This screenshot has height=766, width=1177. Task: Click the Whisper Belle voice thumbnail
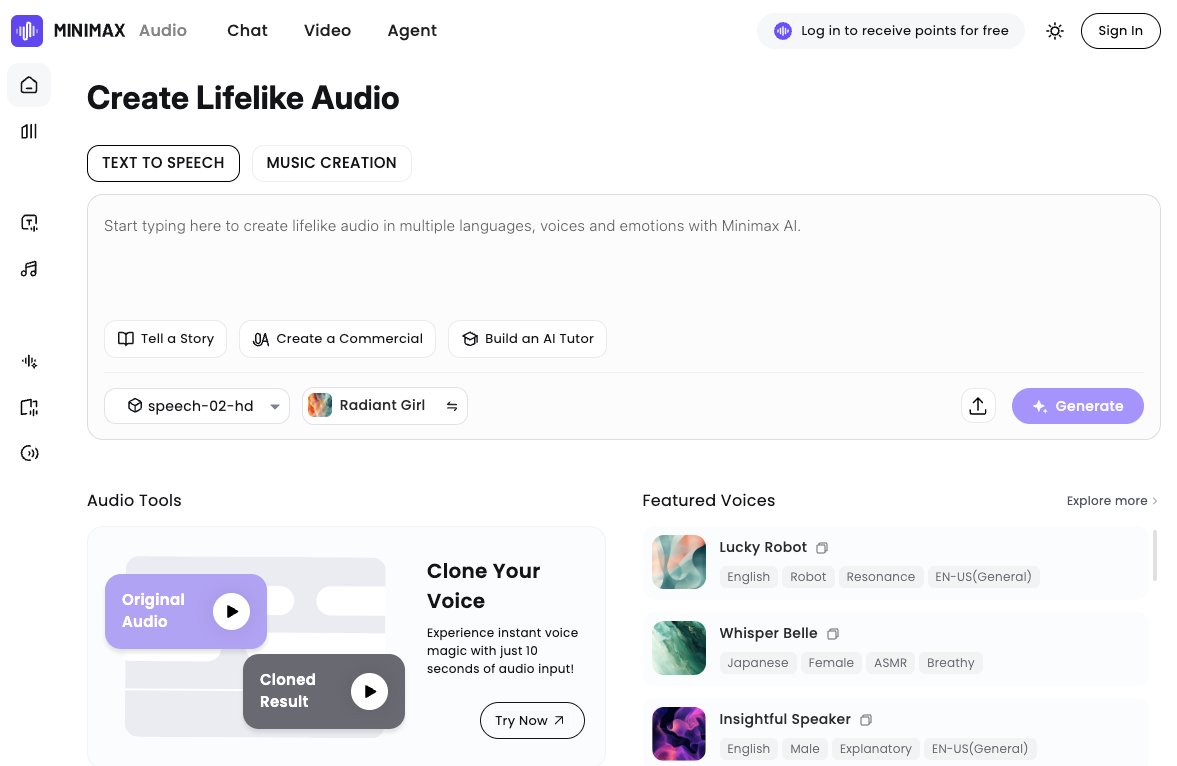(679, 648)
